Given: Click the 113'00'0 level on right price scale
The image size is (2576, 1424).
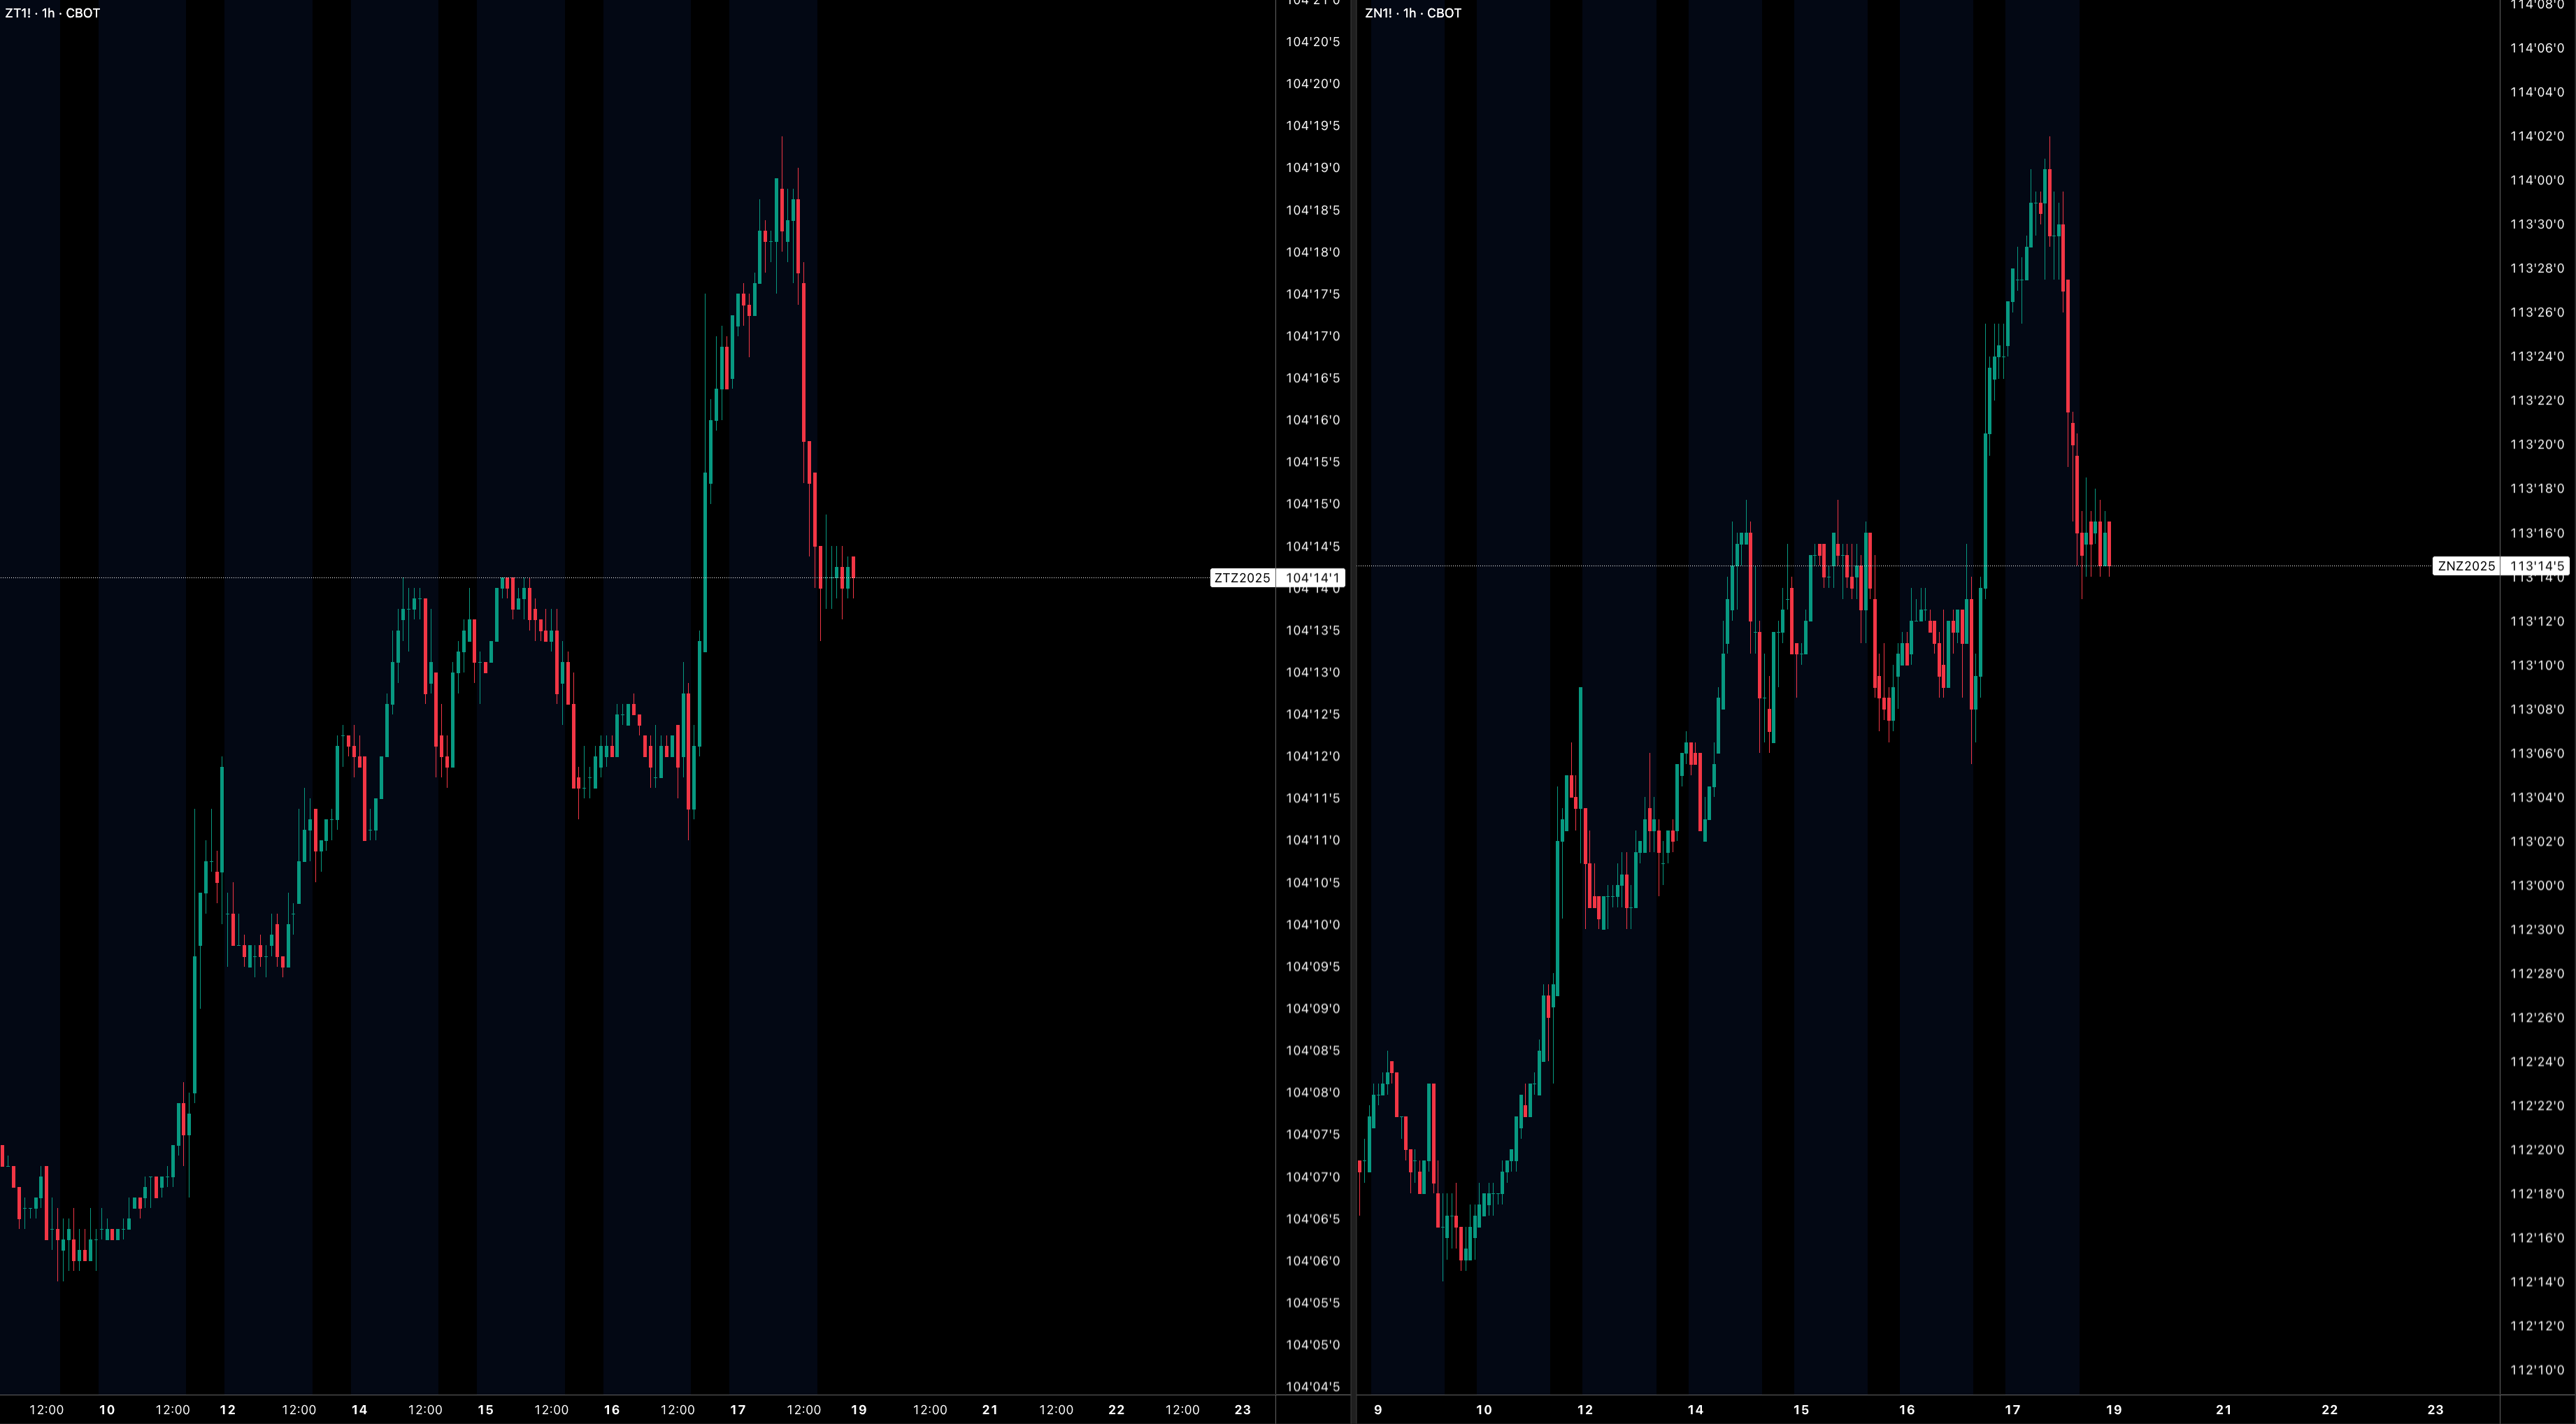Looking at the screenshot, I should (2536, 885).
